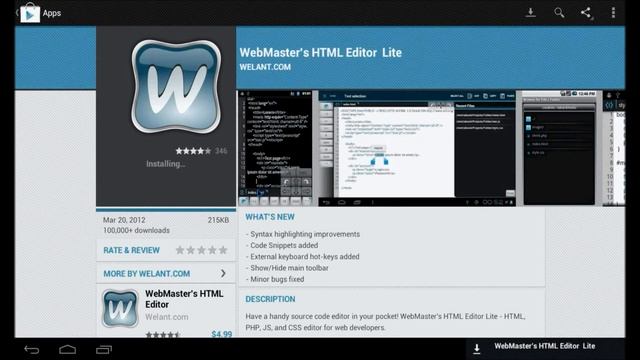Tap the download notification arrow in system bar
Screen dimensions: 640x360
pos(476,349)
